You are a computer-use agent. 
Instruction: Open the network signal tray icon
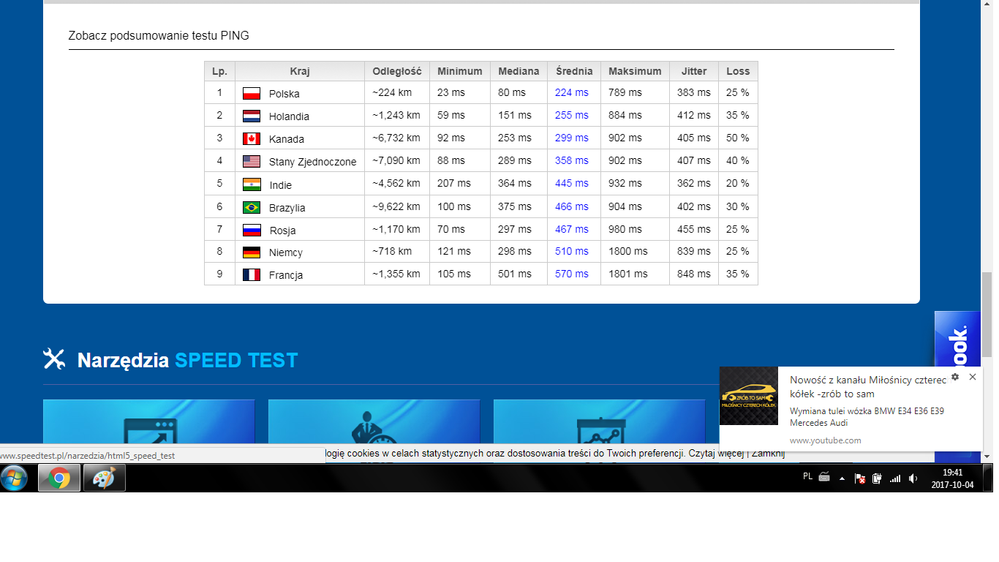point(895,478)
